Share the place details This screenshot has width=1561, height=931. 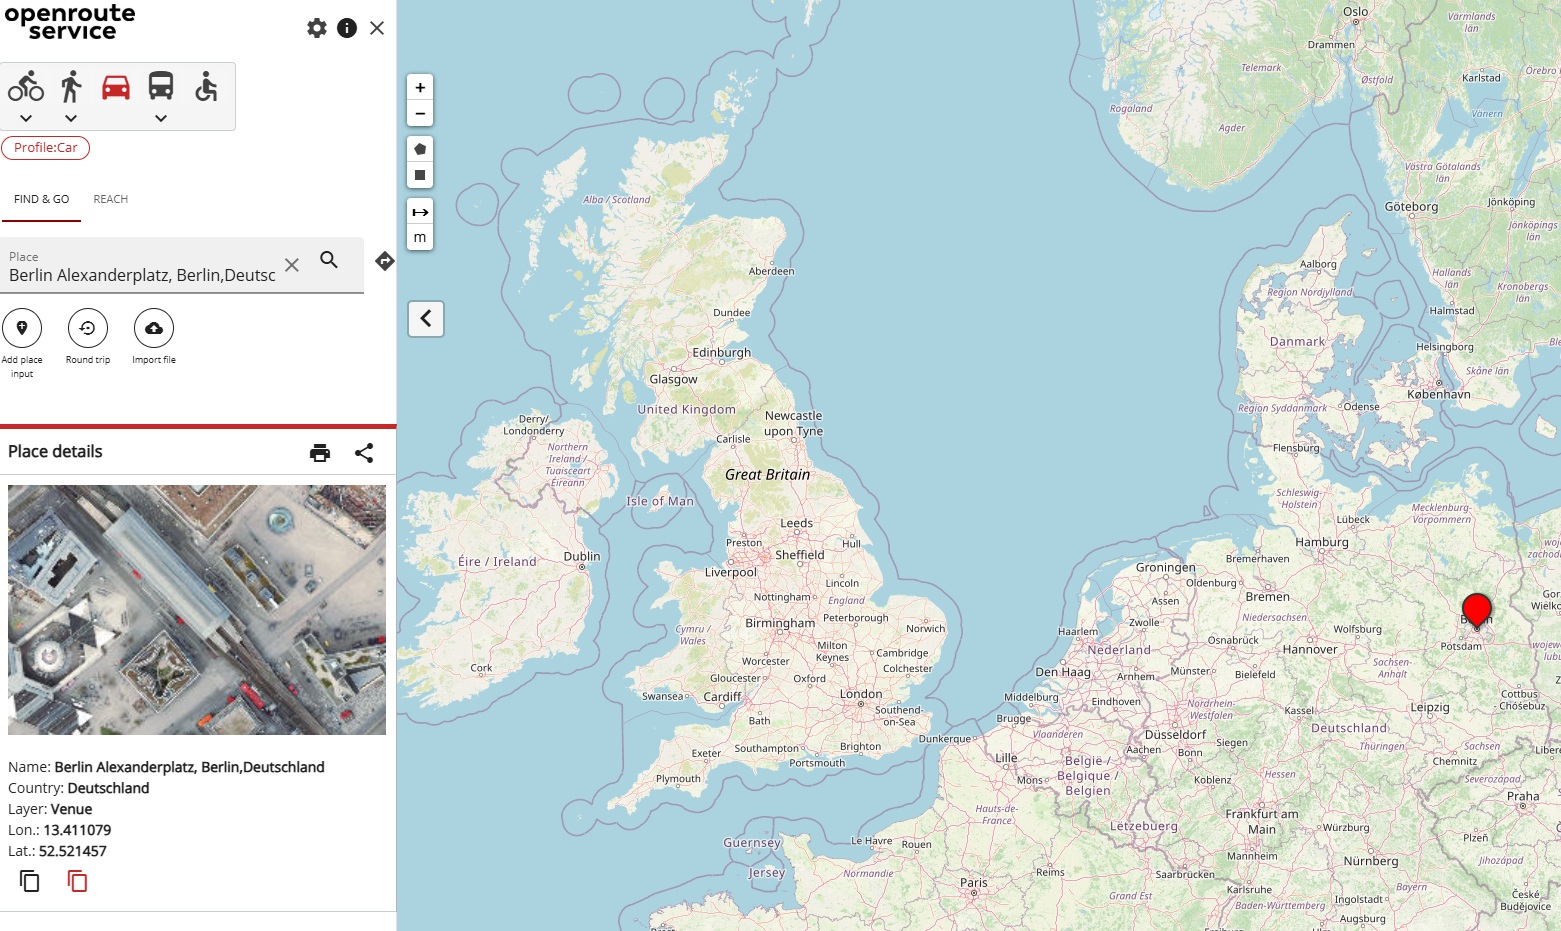(364, 453)
